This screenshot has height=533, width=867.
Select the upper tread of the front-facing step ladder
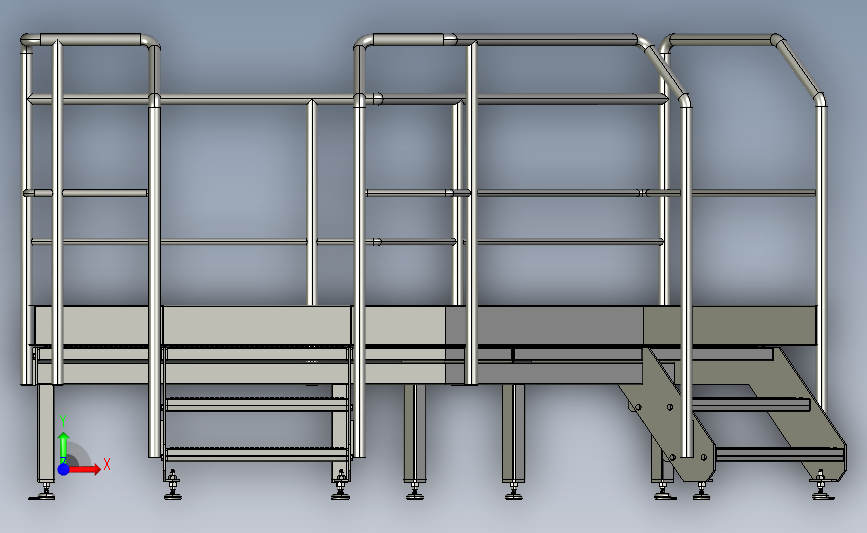257,404
